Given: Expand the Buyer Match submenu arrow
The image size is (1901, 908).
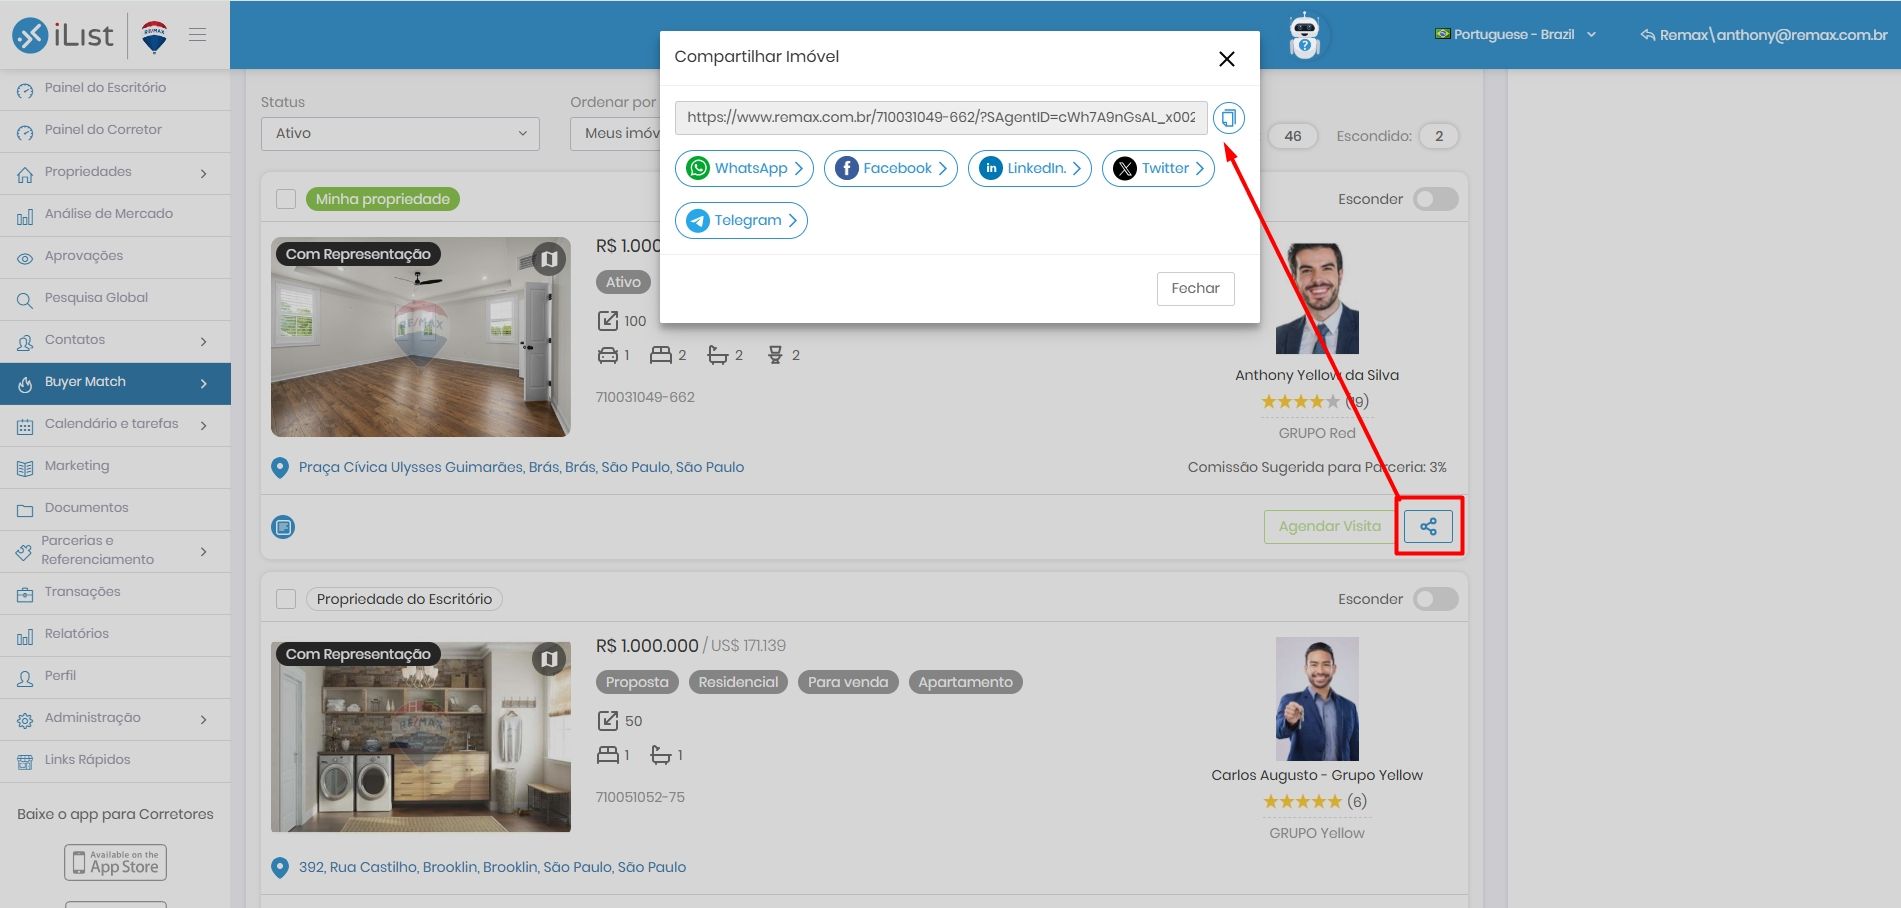Looking at the screenshot, I should 204,383.
